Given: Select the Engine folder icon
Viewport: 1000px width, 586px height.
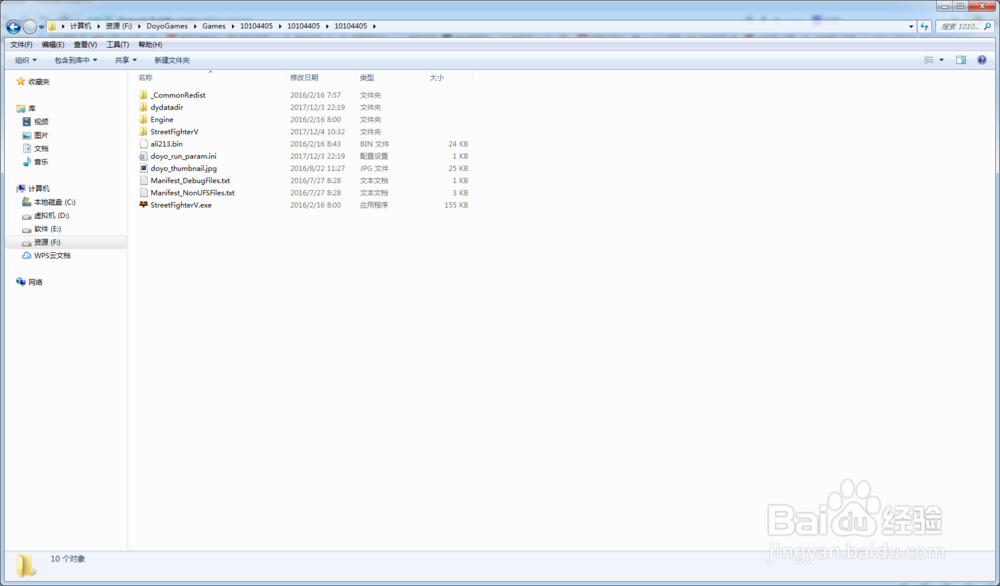Looking at the screenshot, I should click(x=143, y=119).
